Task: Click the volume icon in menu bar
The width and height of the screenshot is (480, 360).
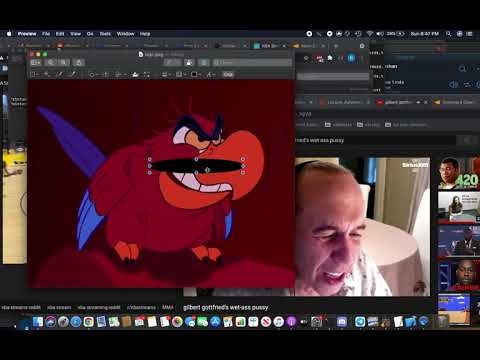Action: [380, 34]
